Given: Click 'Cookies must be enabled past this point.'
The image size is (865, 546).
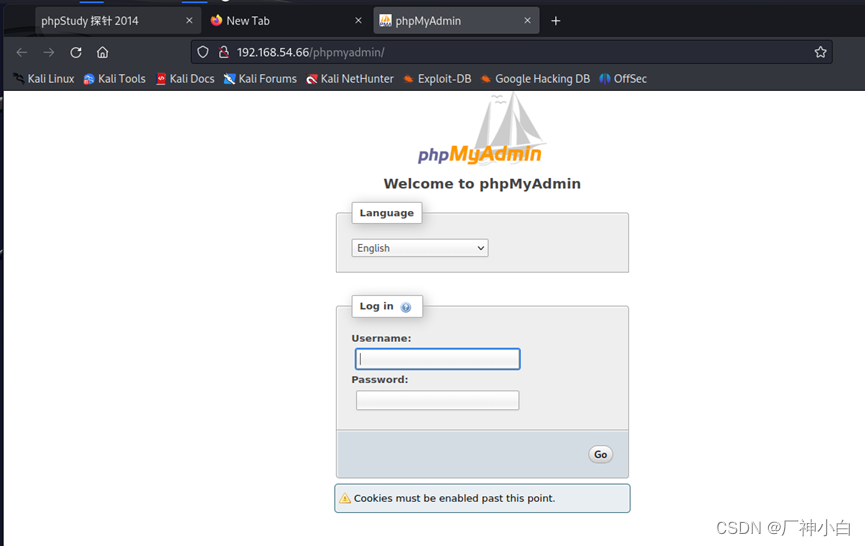Looking at the screenshot, I should click(455, 499).
